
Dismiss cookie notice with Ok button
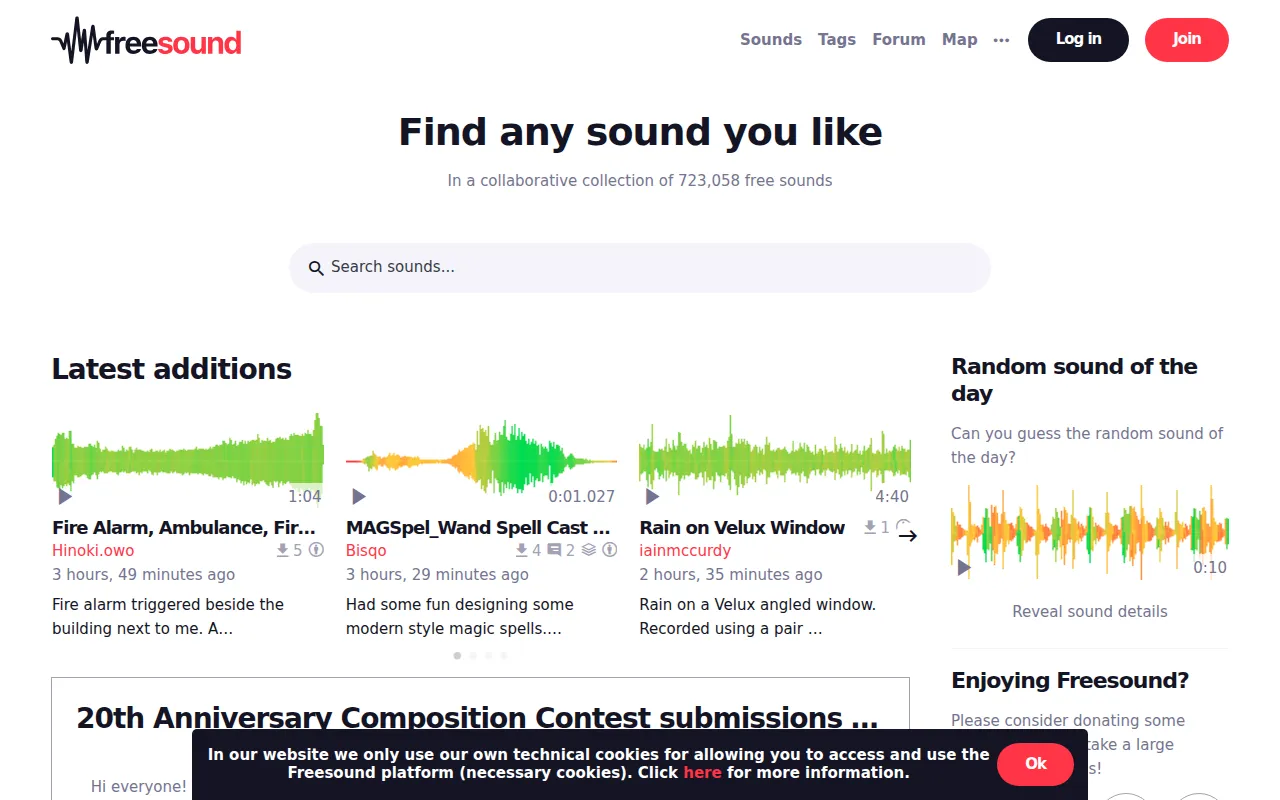1035,764
